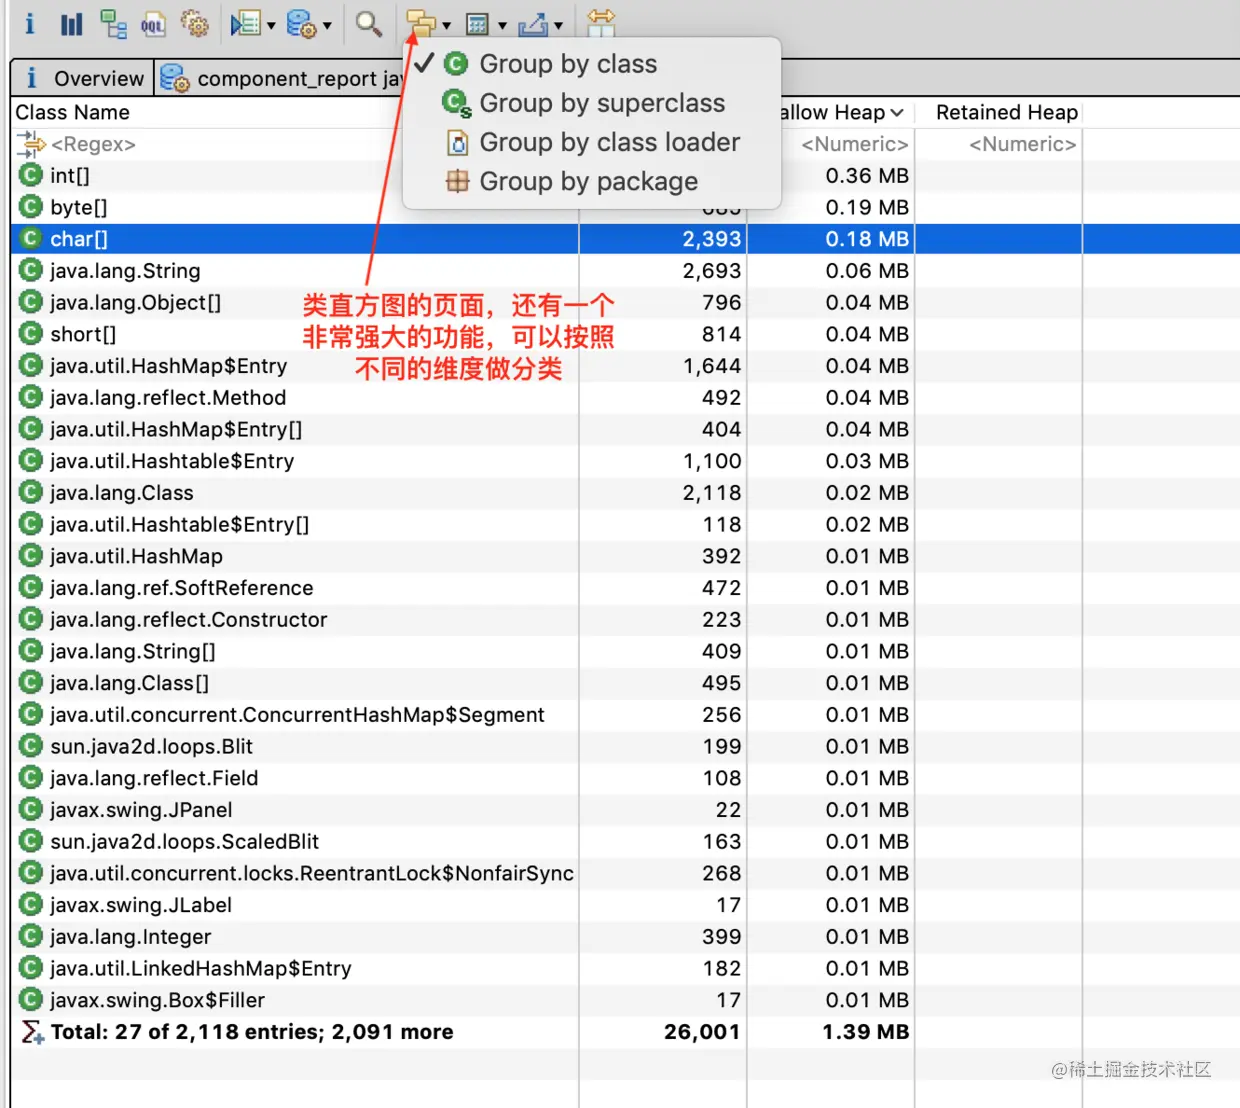Viewport: 1240px width, 1108px height.
Task: Expand the export dropdown arrow
Action: click(x=558, y=25)
